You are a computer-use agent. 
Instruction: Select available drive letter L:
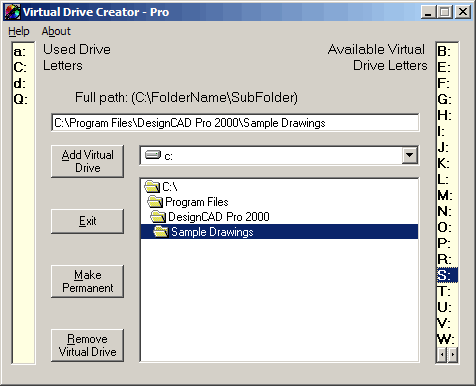447,179
